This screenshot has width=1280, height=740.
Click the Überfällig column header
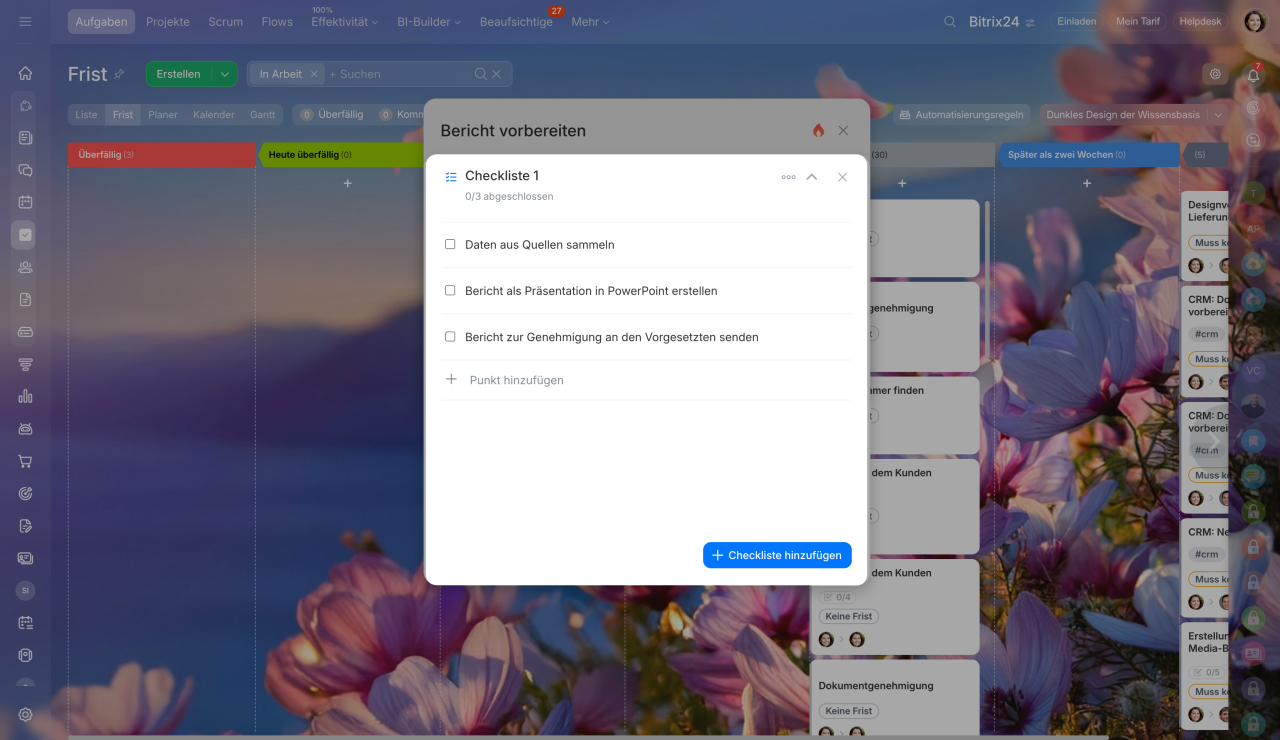161,155
